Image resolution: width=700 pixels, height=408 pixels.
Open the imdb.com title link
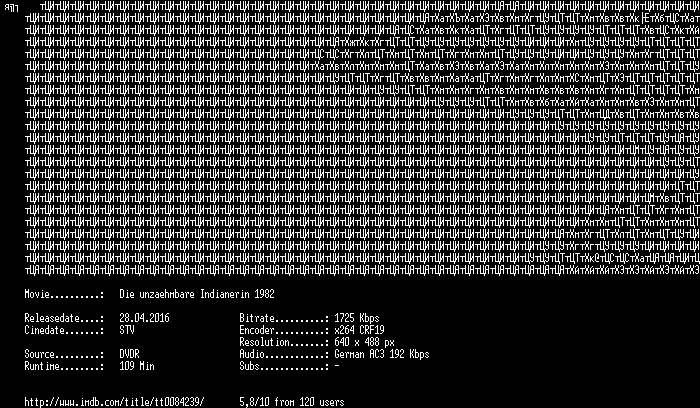[114, 402]
